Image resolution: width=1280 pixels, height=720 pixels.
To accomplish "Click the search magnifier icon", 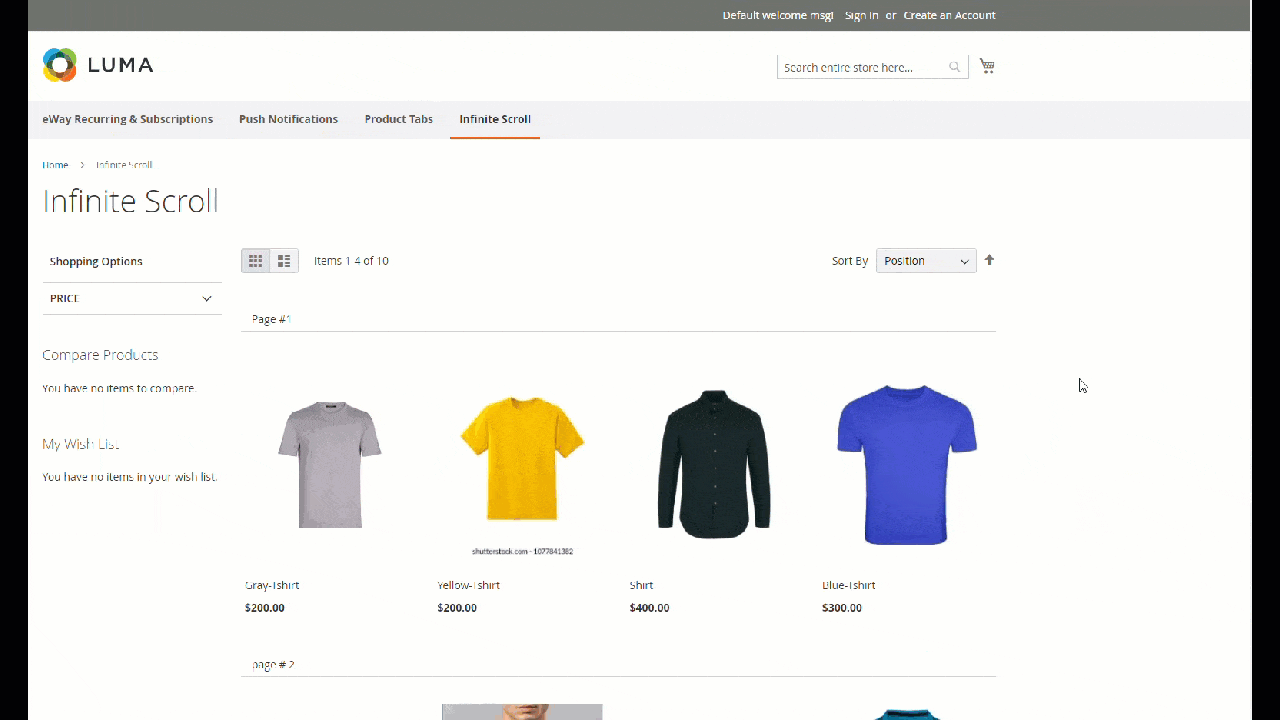I will [x=953, y=66].
